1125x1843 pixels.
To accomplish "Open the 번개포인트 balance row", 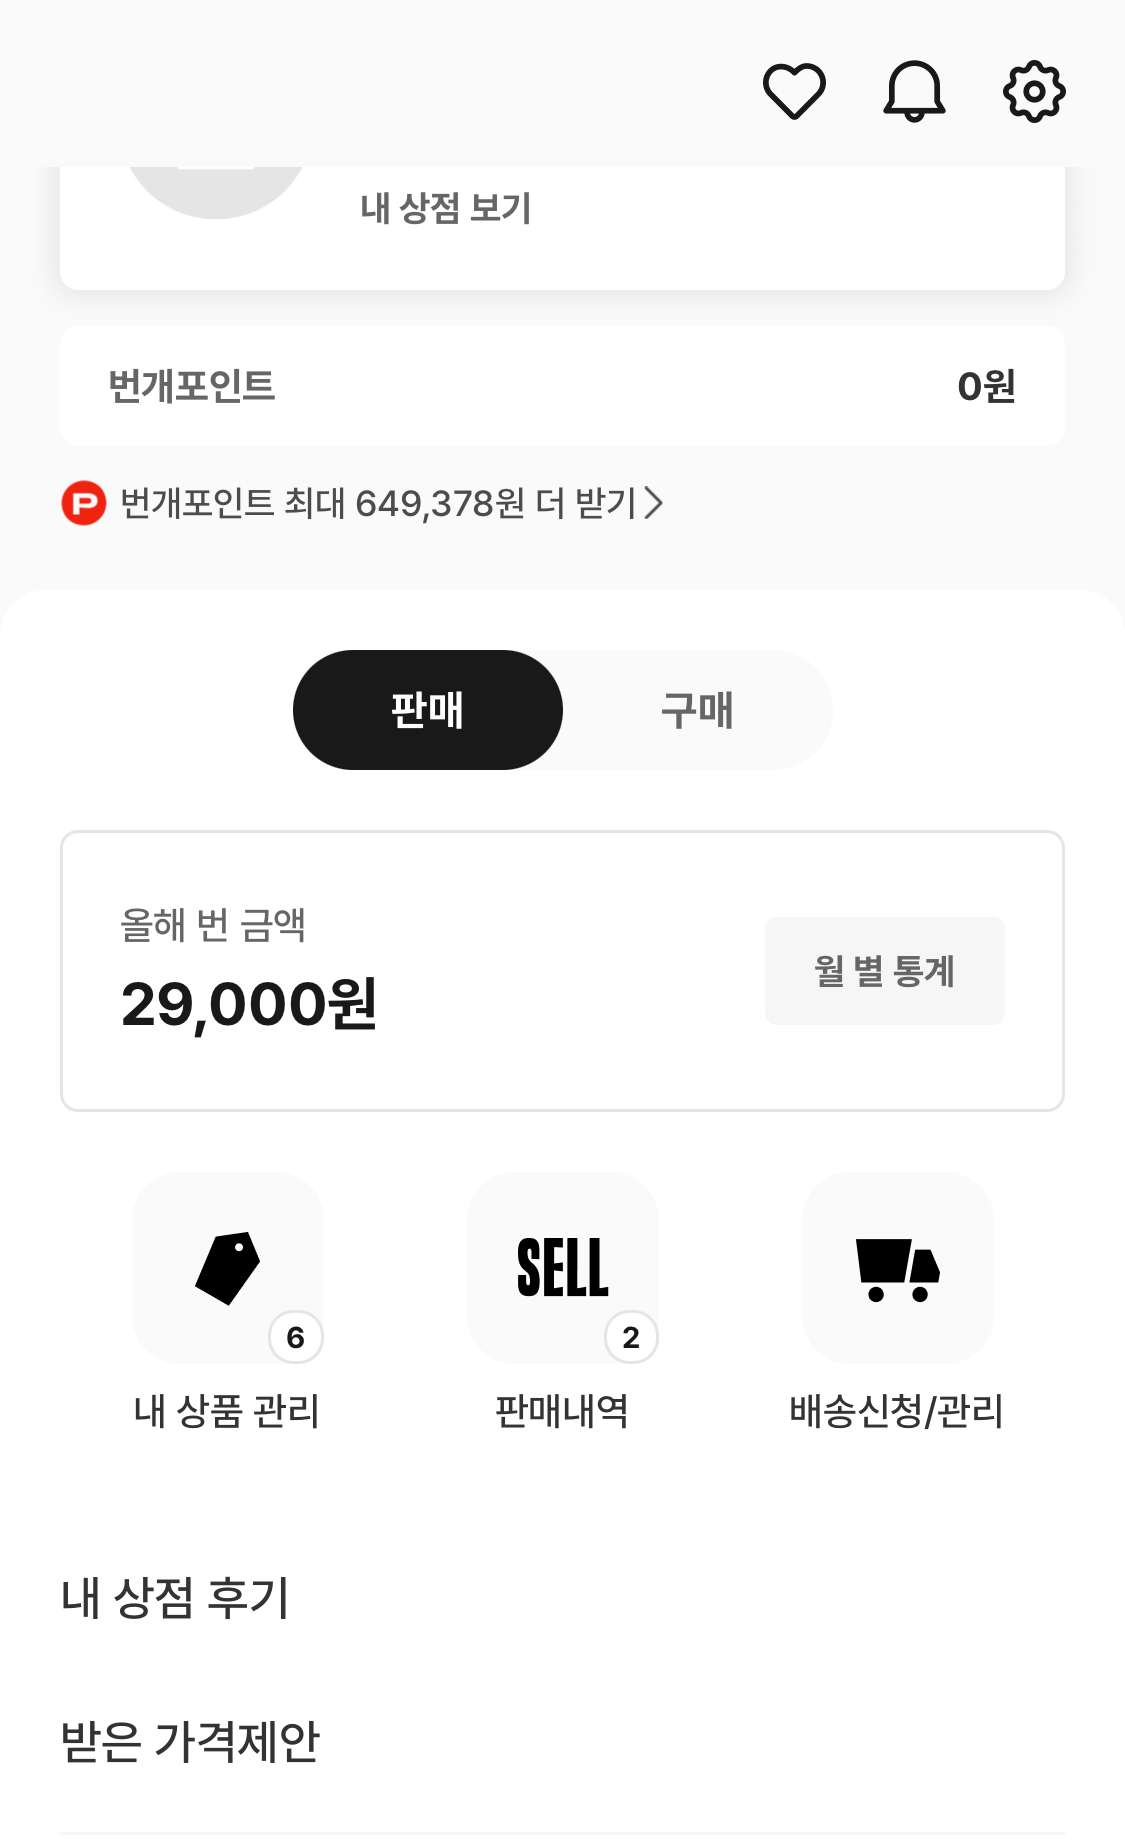I will [x=562, y=386].
